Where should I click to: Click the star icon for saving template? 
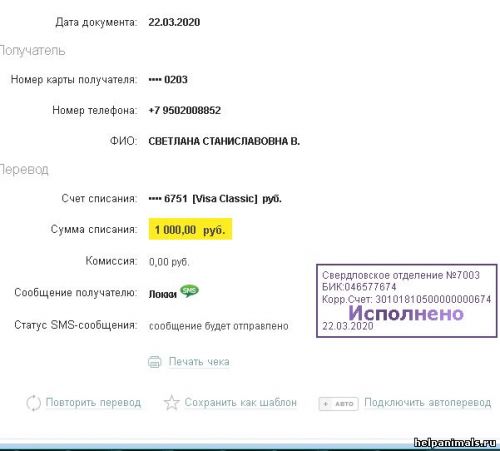pyautogui.click(x=172, y=403)
